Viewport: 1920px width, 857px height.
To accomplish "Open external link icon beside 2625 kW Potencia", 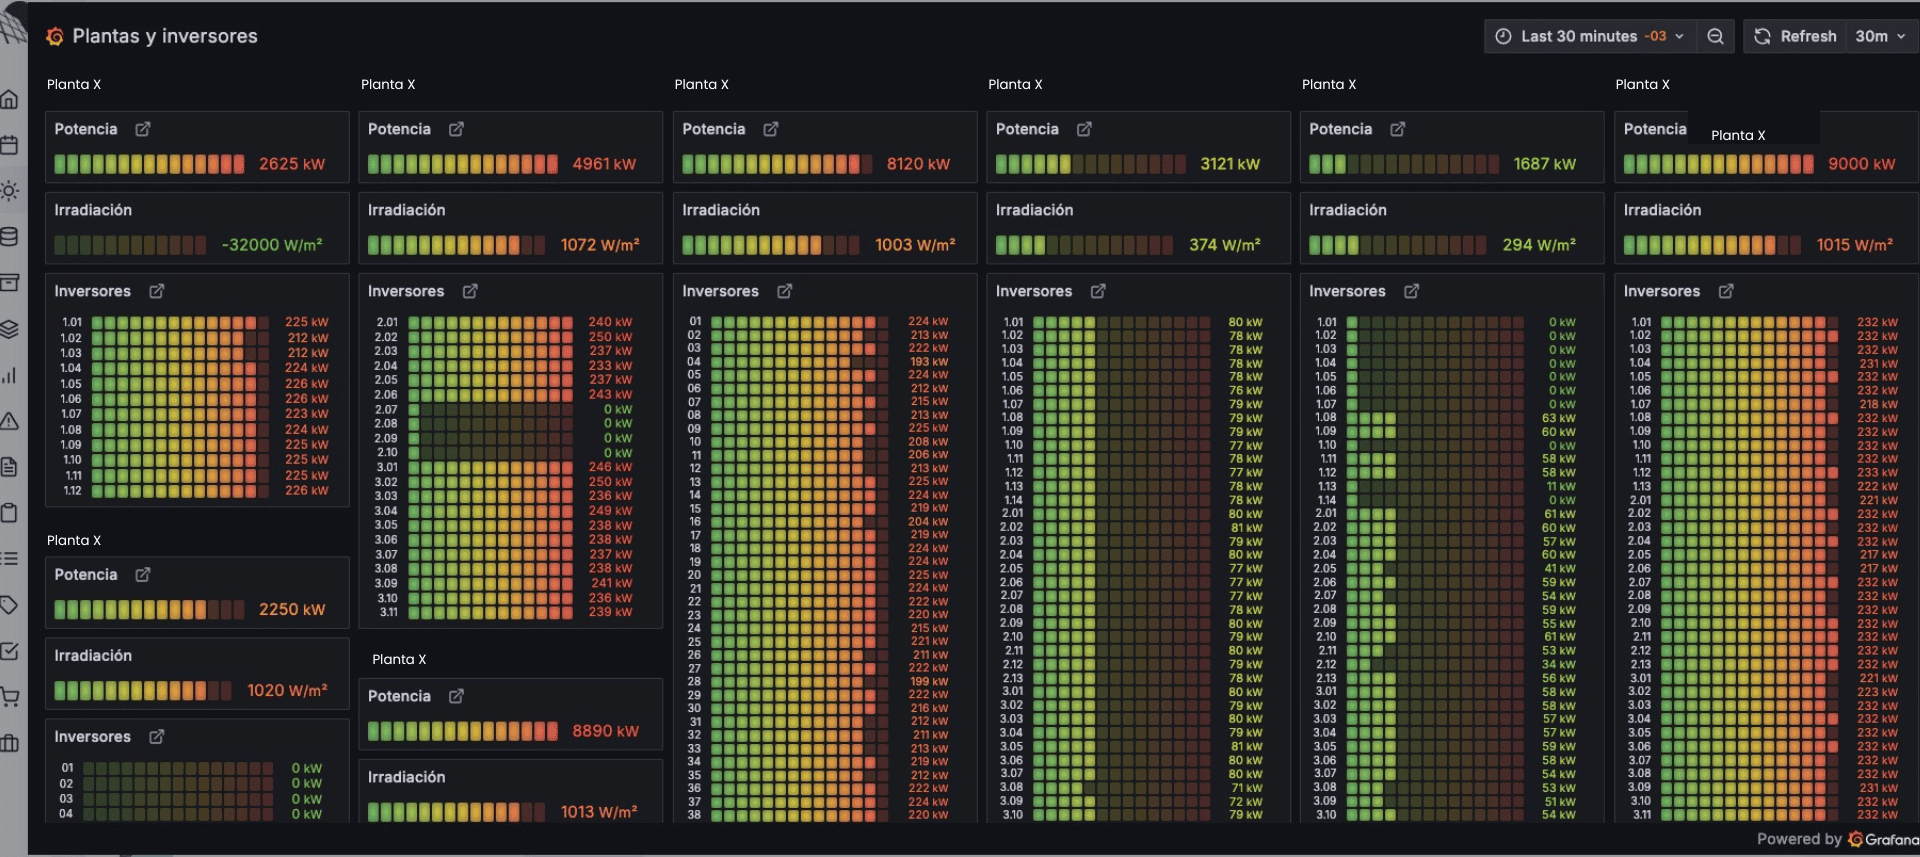I will [143, 129].
